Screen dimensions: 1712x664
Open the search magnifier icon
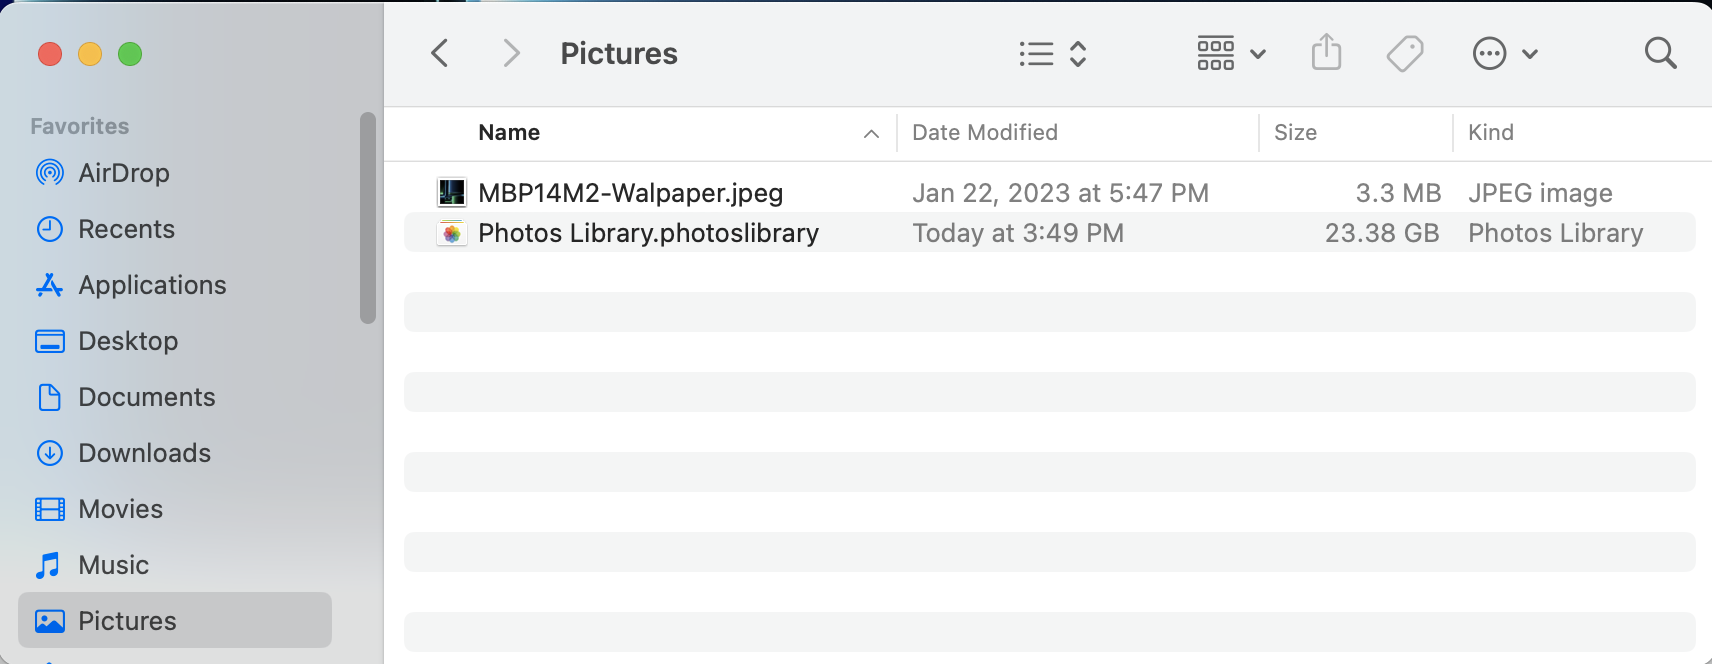coord(1660,53)
